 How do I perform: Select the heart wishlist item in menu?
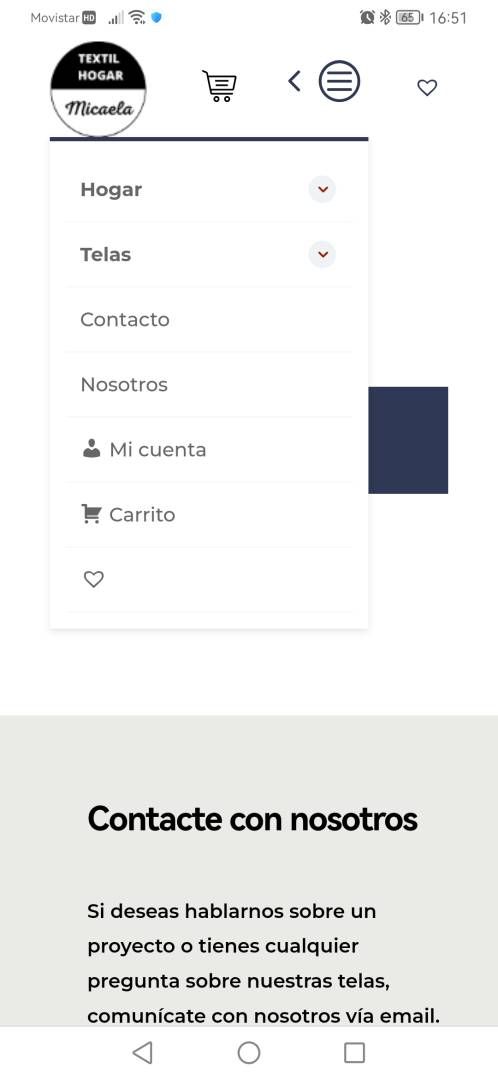coord(94,579)
